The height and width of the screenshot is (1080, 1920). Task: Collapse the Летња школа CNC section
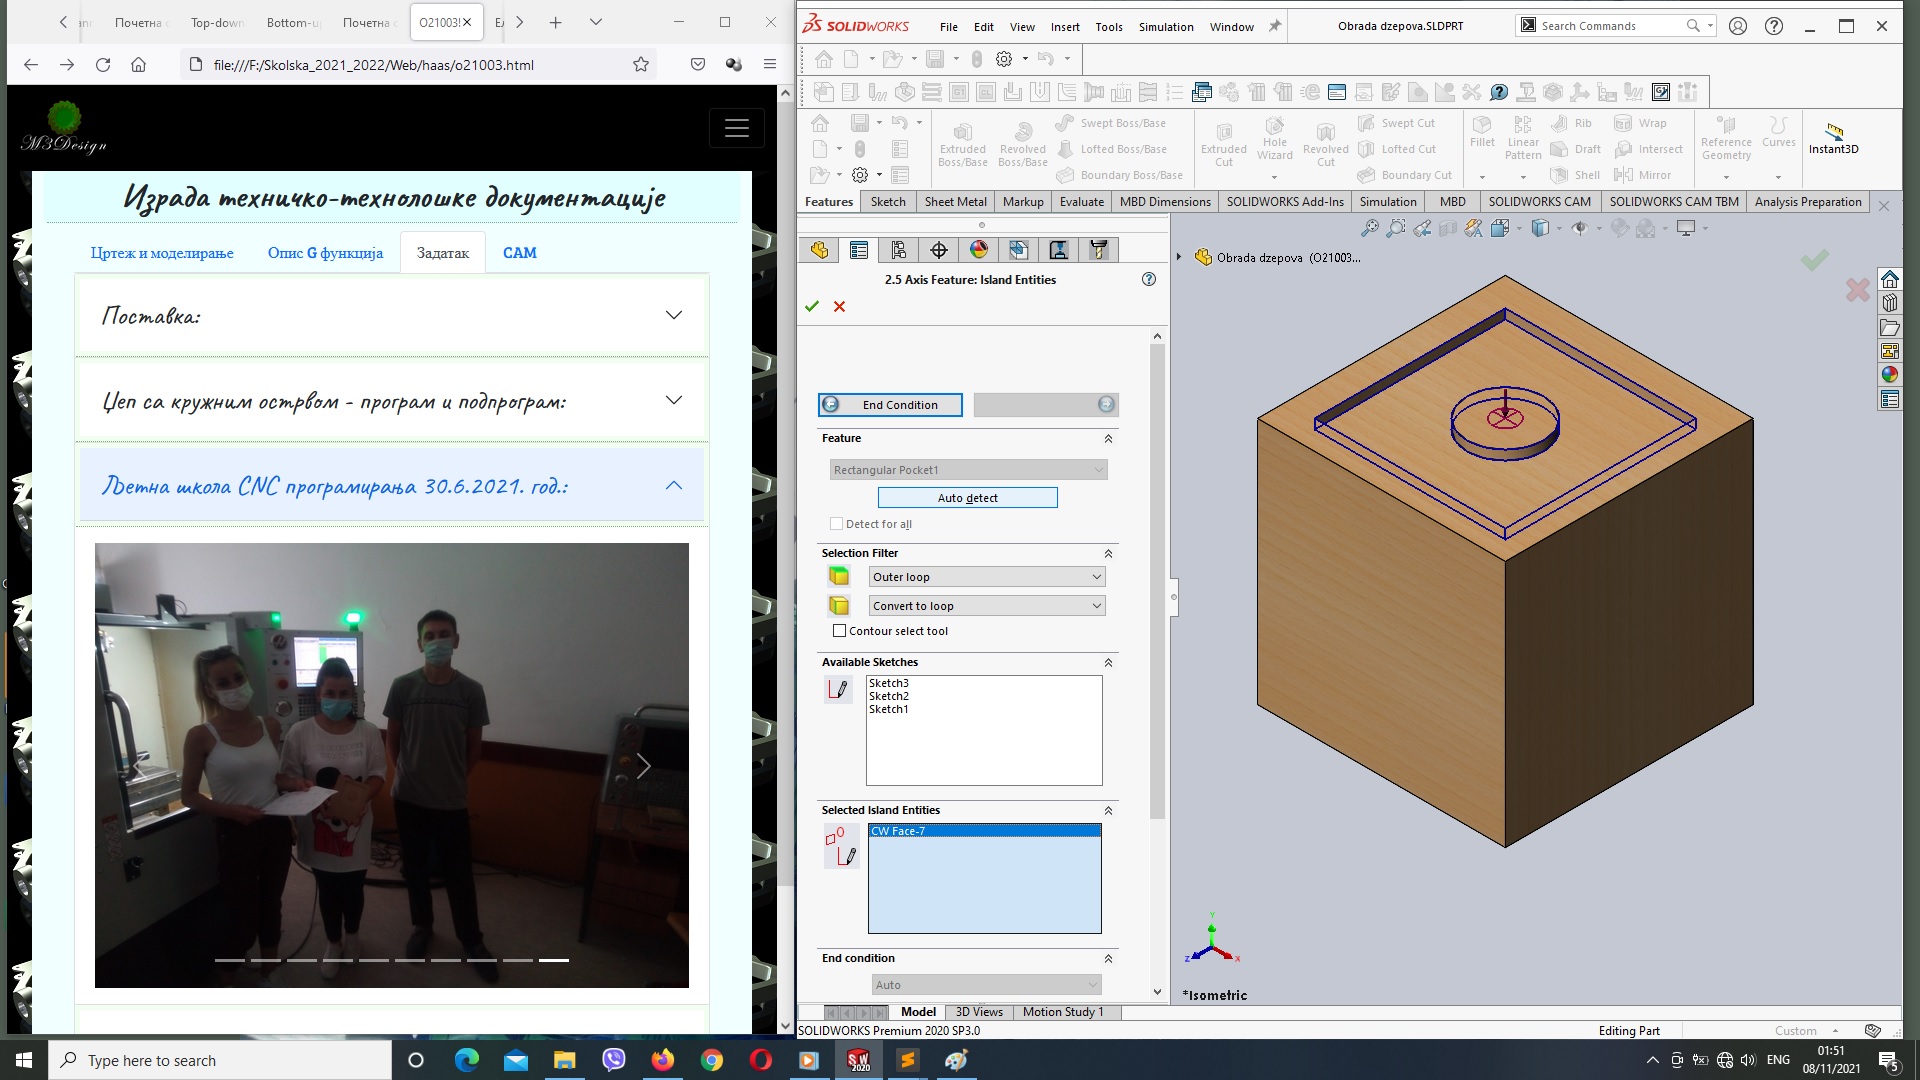(x=392, y=486)
